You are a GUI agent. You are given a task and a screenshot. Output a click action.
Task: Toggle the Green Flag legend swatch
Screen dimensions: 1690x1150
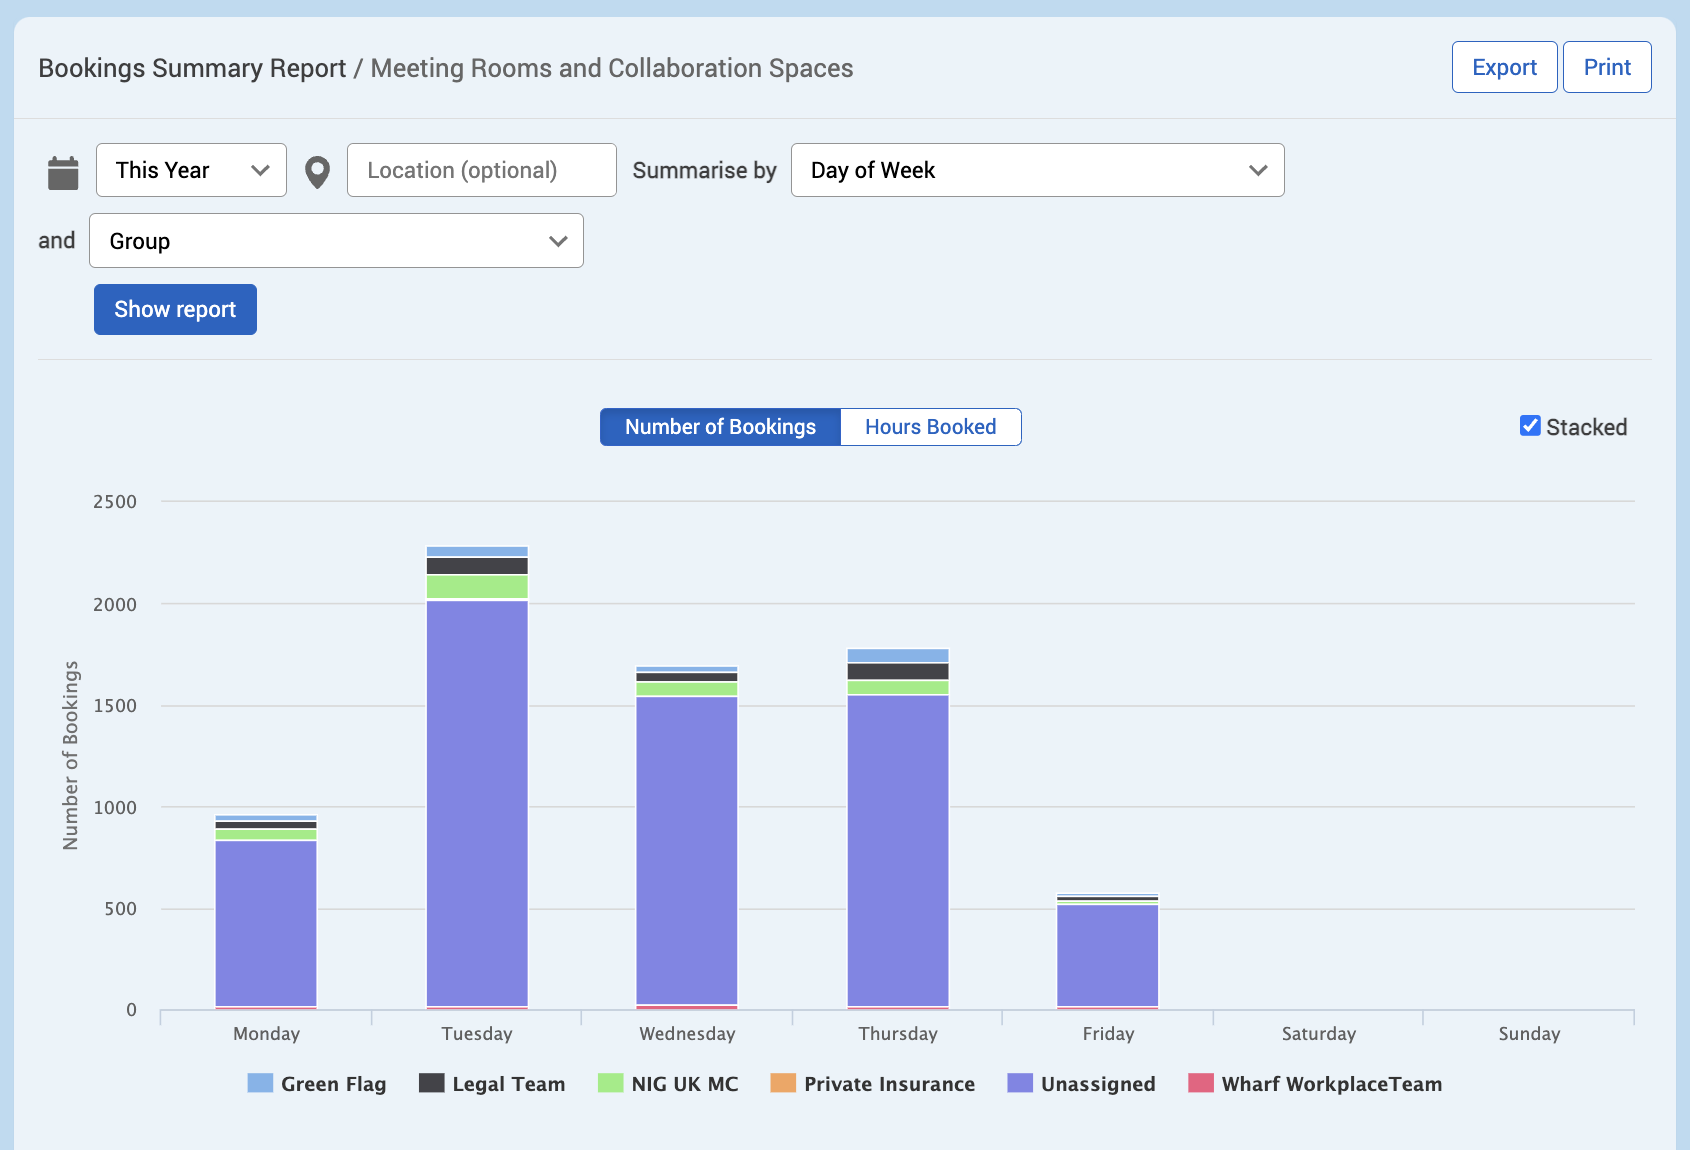[x=260, y=1084]
